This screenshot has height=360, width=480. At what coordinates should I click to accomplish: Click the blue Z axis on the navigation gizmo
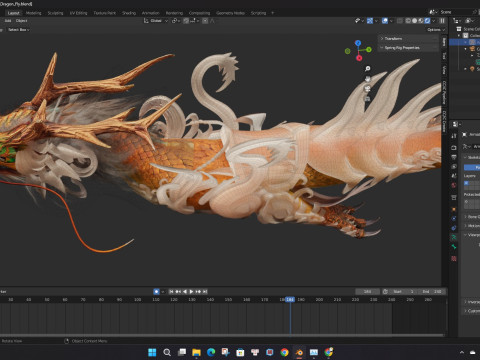point(358,43)
